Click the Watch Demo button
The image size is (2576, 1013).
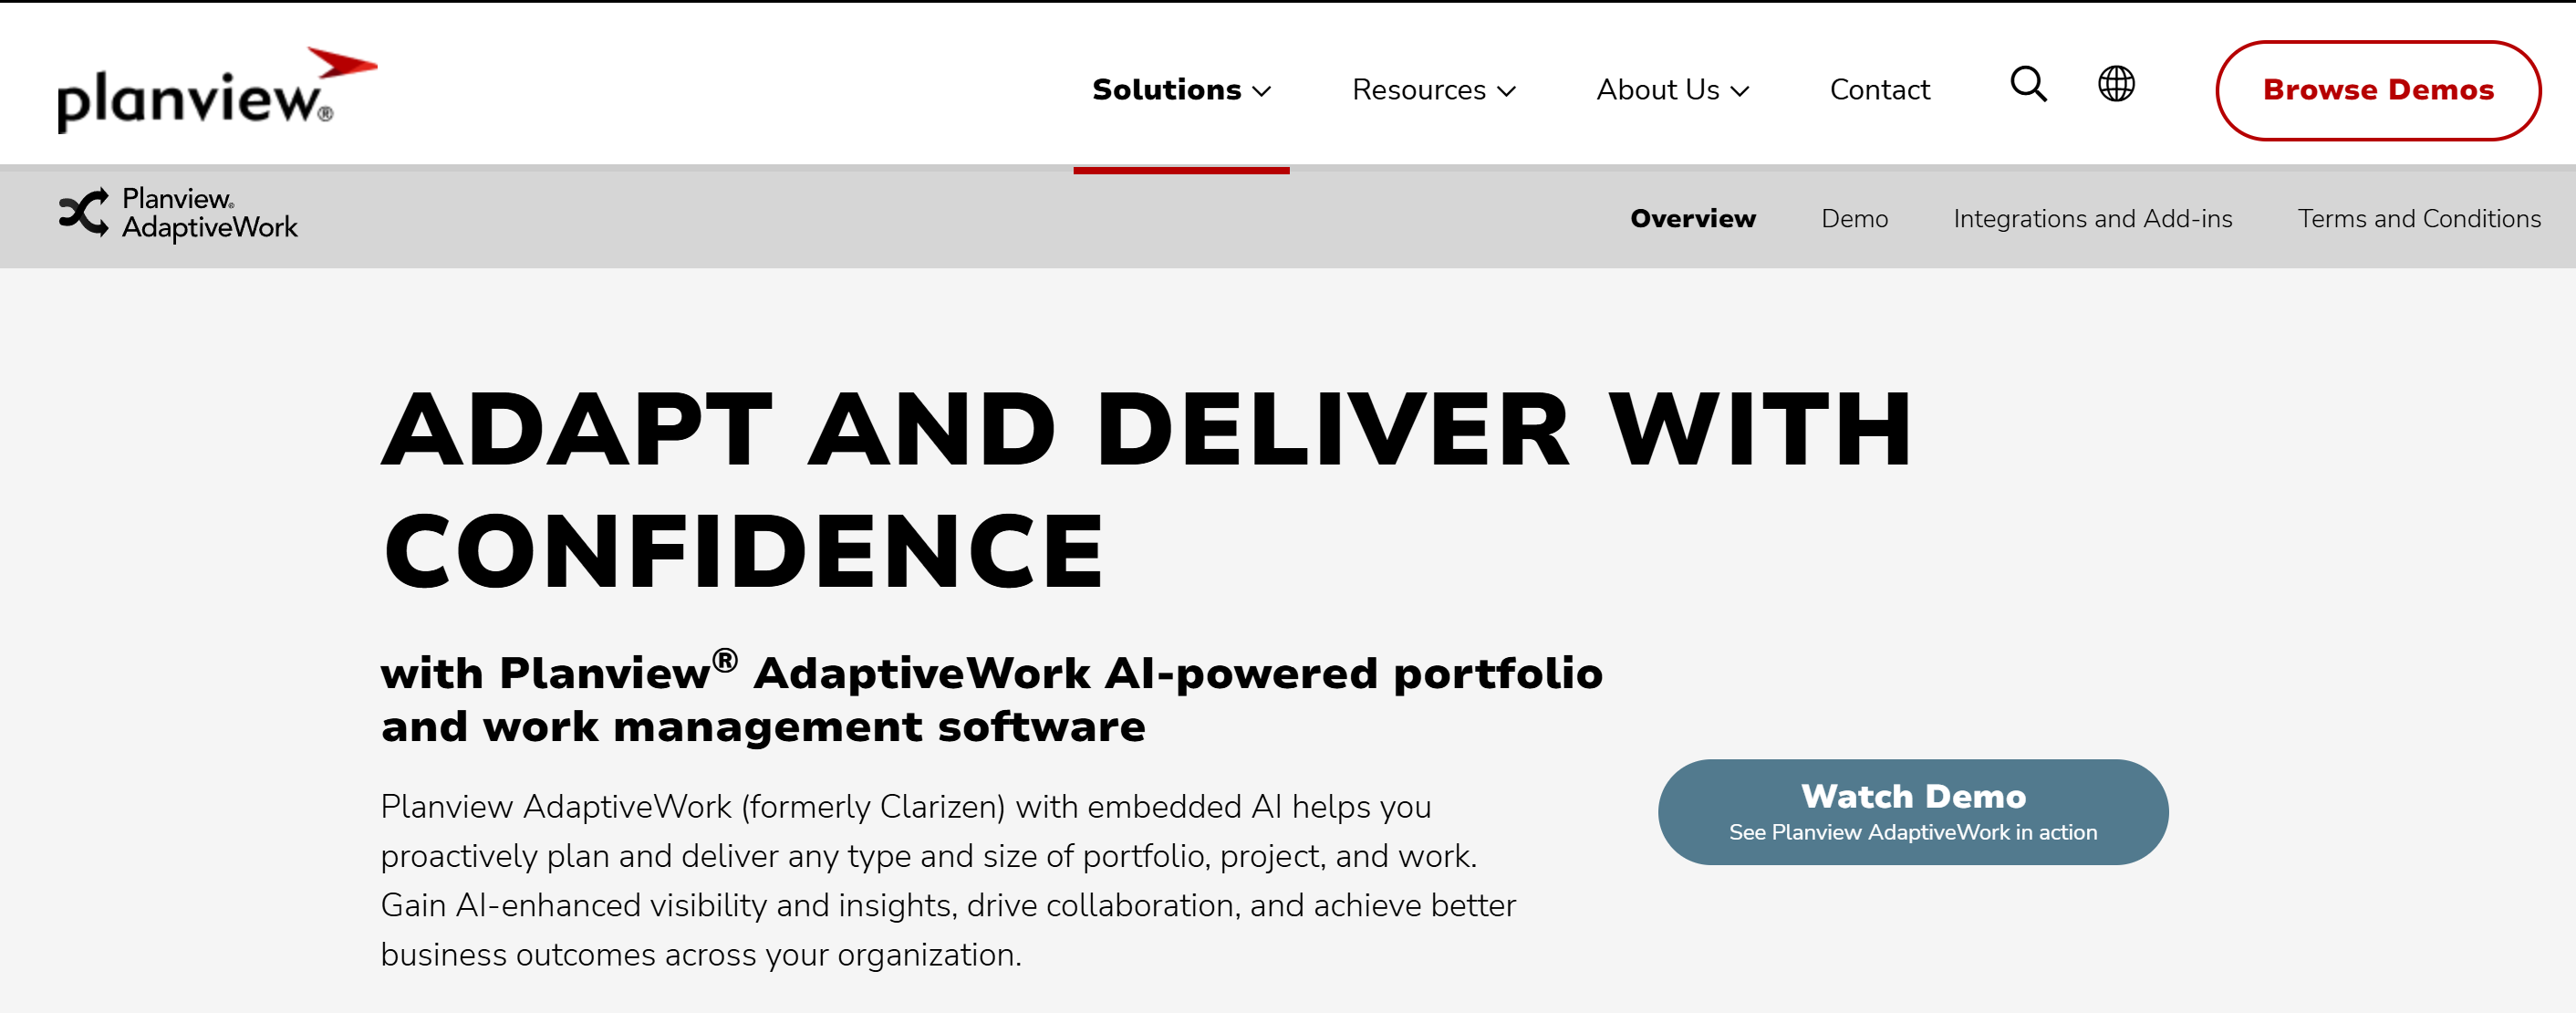(x=1913, y=812)
